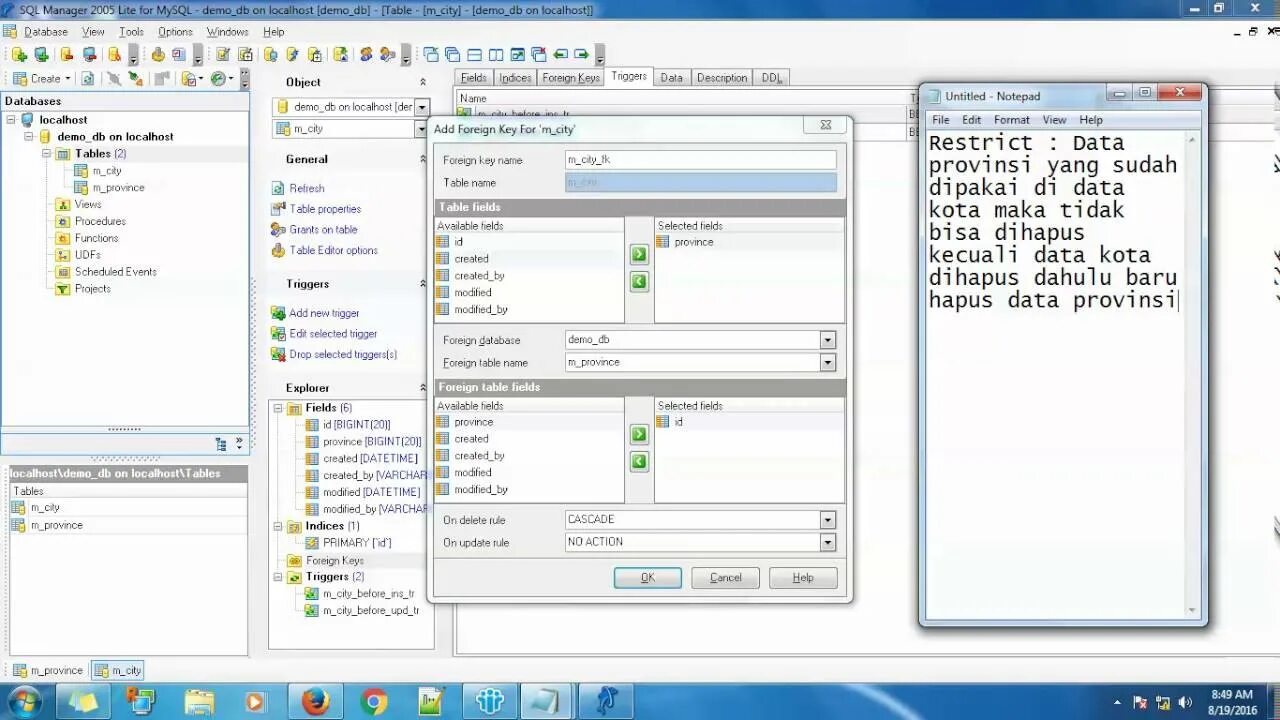Image resolution: width=1280 pixels, height=720 pixels.
Task: Click the volume speaker tray icon
Action: point(1185,702)
